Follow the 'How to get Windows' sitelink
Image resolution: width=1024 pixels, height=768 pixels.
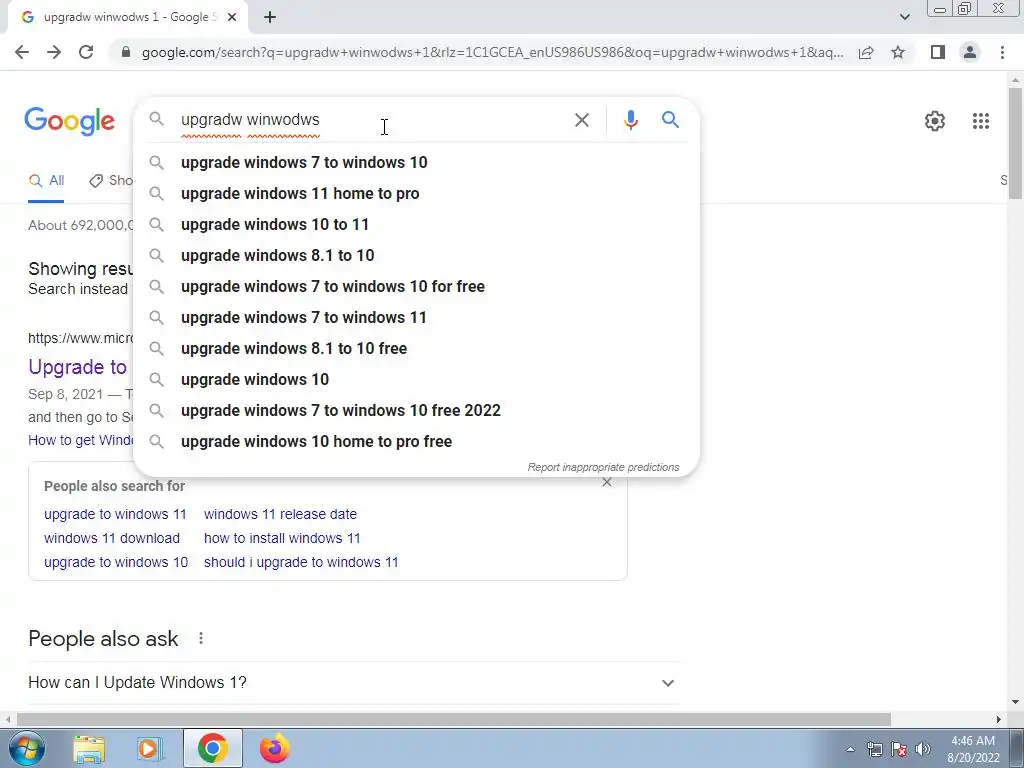point(80,441)
